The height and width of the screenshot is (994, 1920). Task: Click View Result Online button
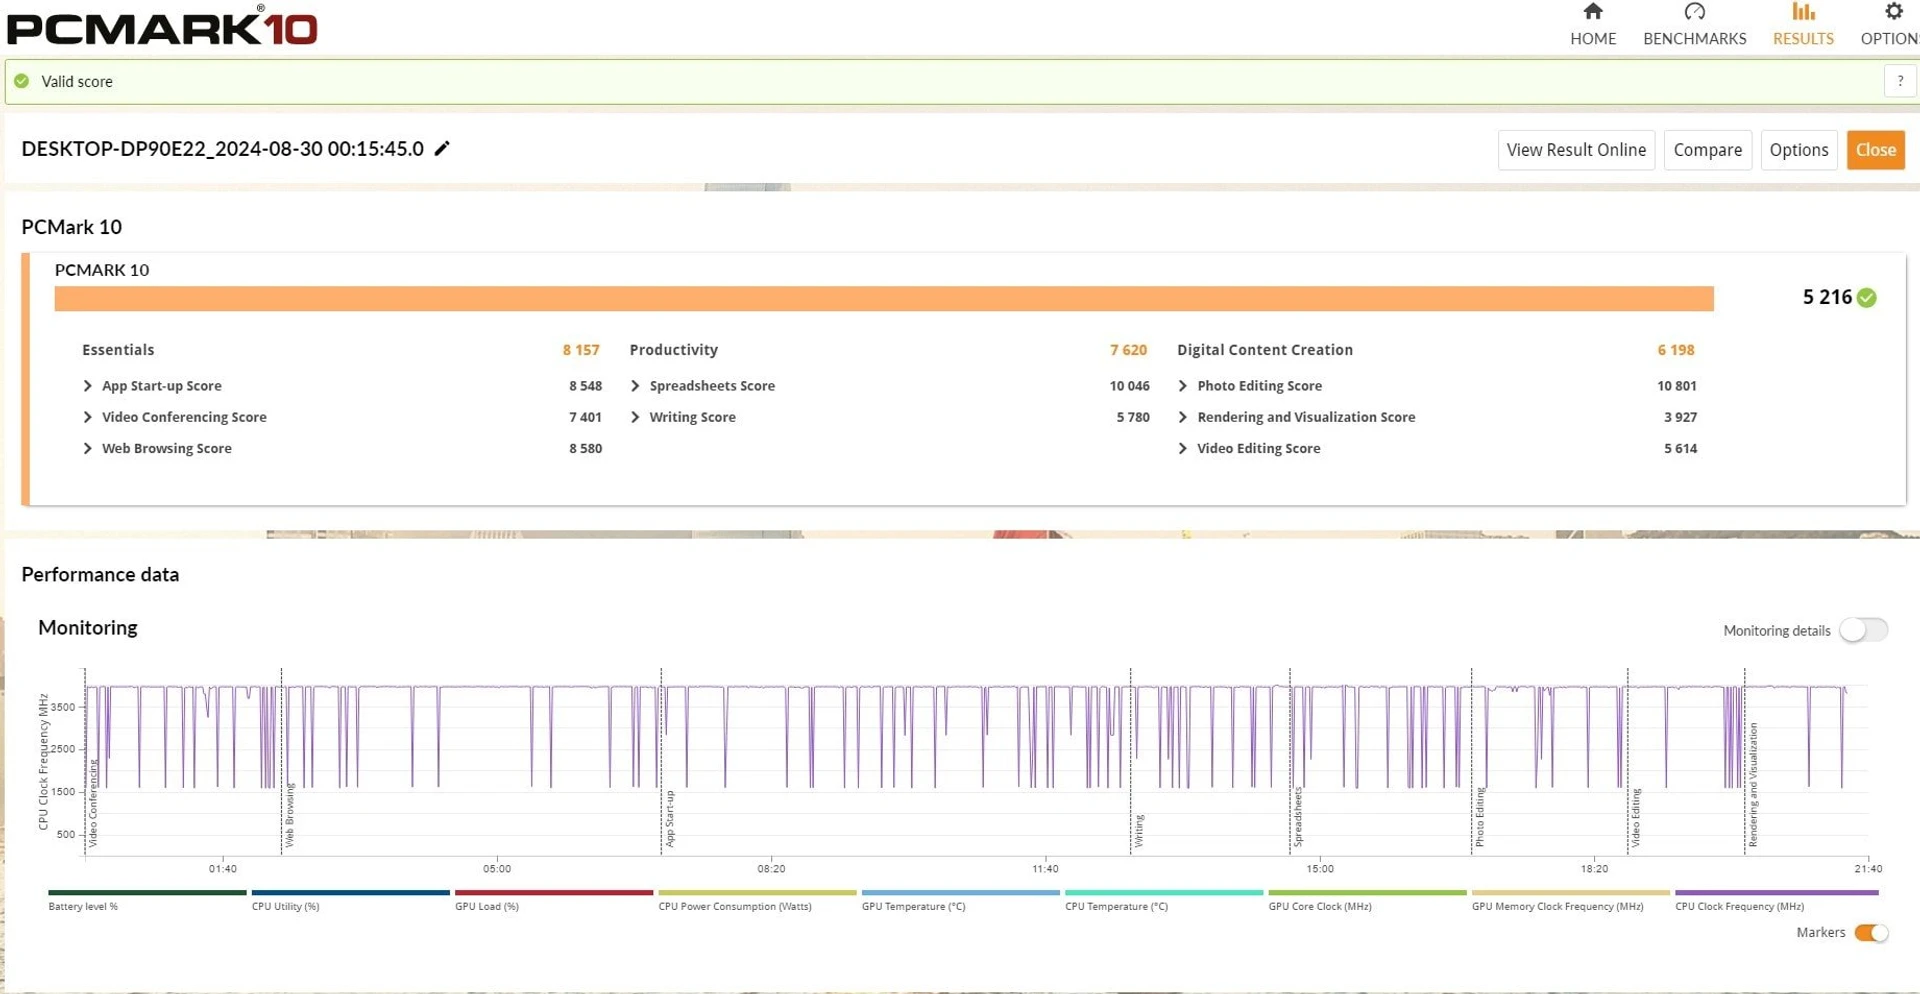point(1576,150)
